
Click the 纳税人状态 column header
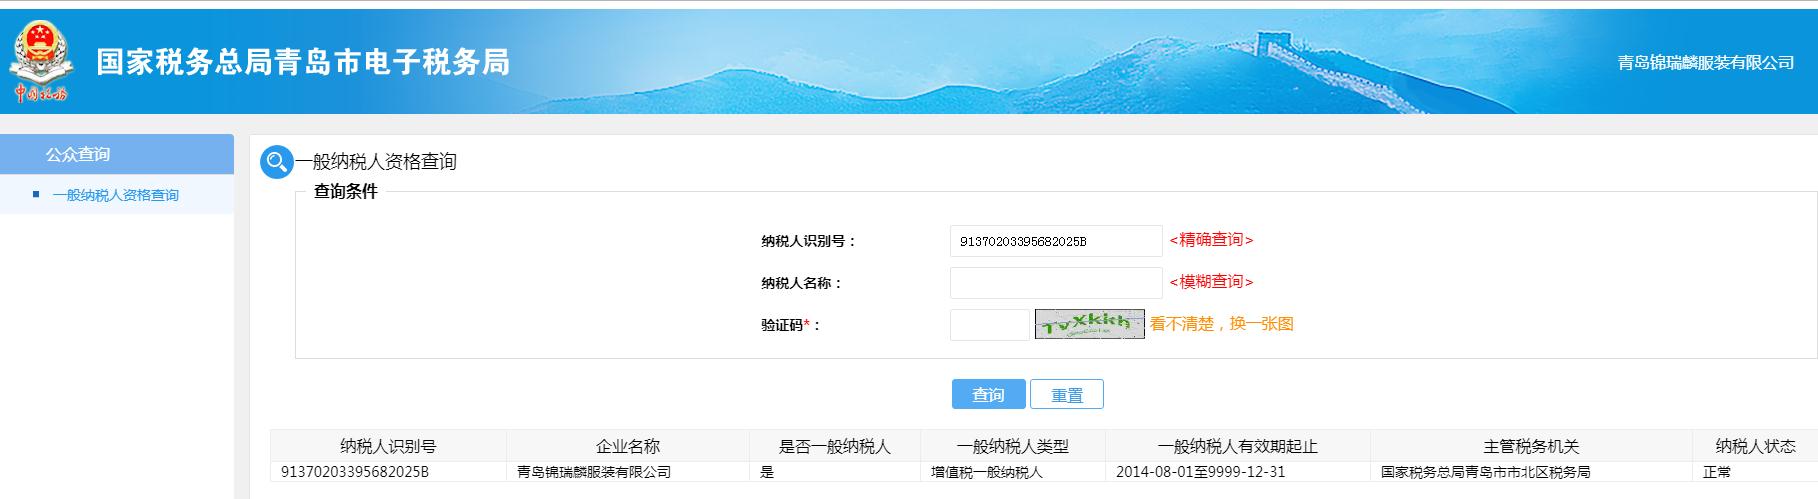tap(1755, 446)
